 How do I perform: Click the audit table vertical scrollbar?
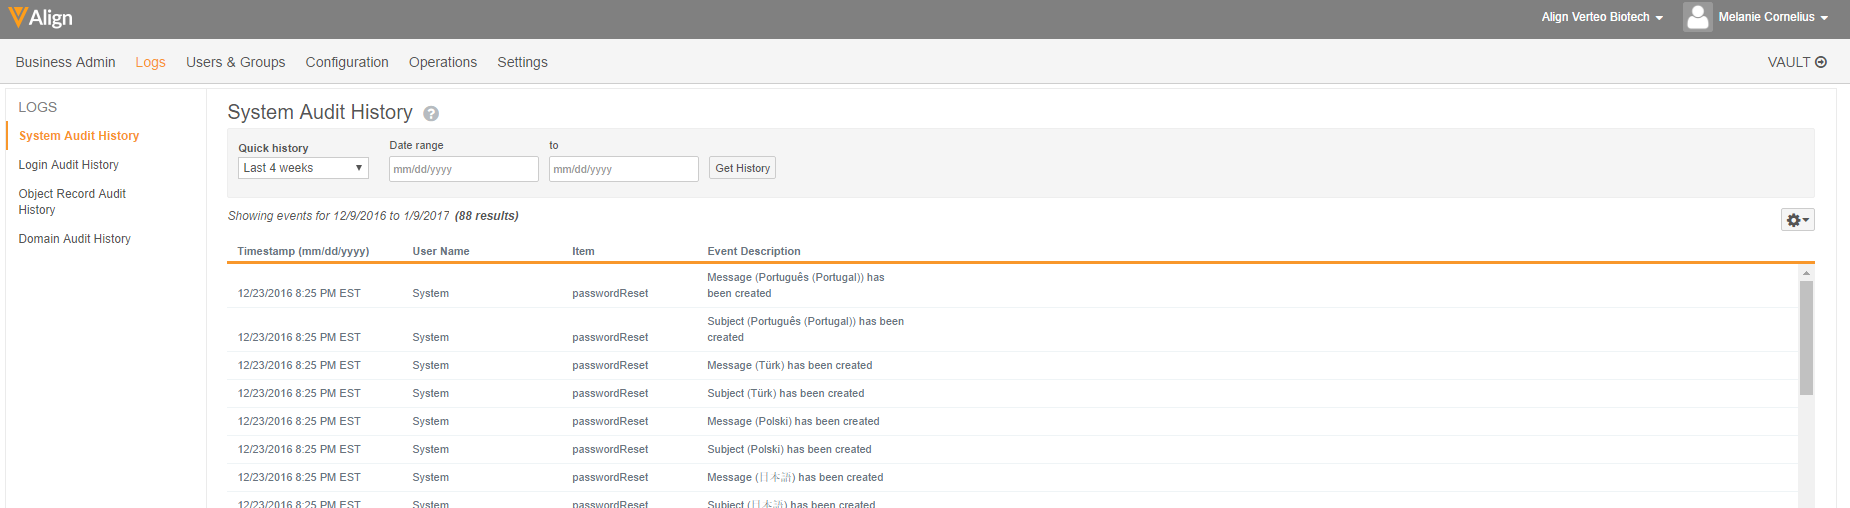pos(1806,338)
